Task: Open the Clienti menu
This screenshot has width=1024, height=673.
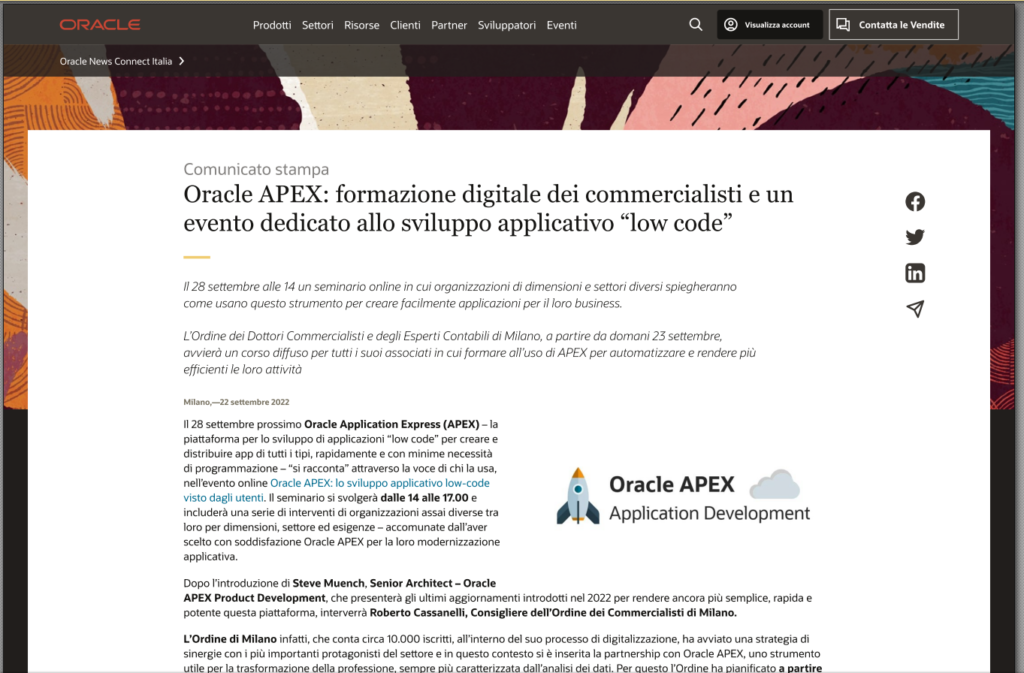Action: 405,25
